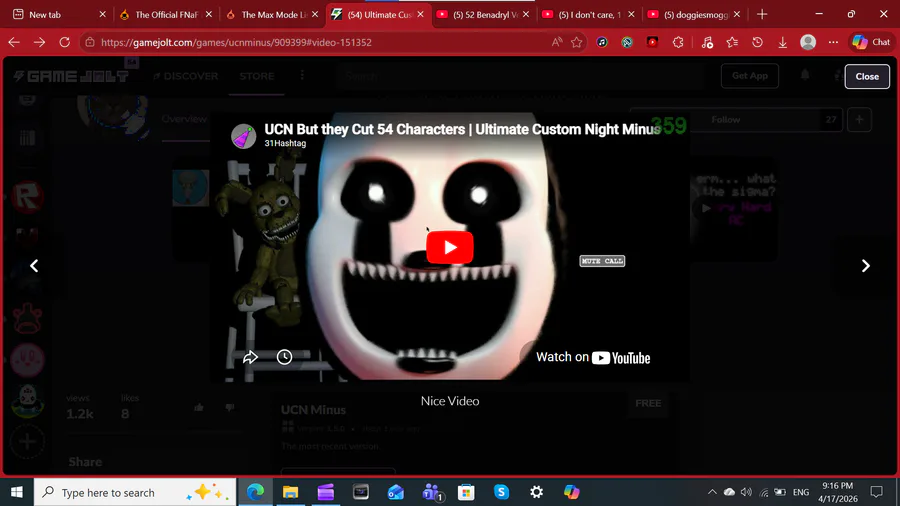
Task: Click the 31Hashtag channel name
Action: click(x=285, y=143)
